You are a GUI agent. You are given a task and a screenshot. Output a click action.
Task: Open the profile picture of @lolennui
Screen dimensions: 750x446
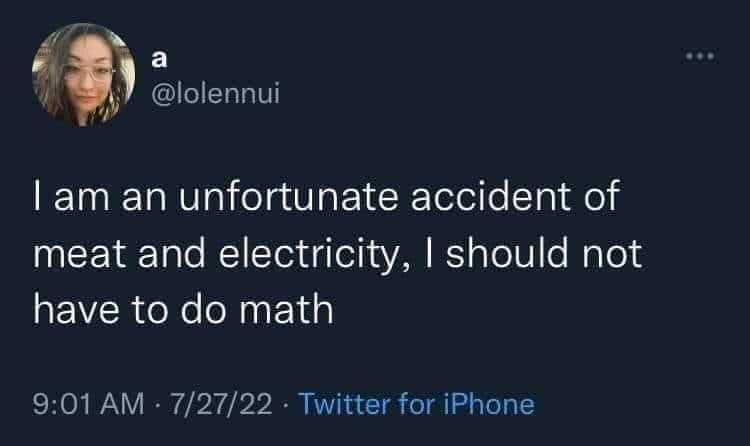coord(84,75)
